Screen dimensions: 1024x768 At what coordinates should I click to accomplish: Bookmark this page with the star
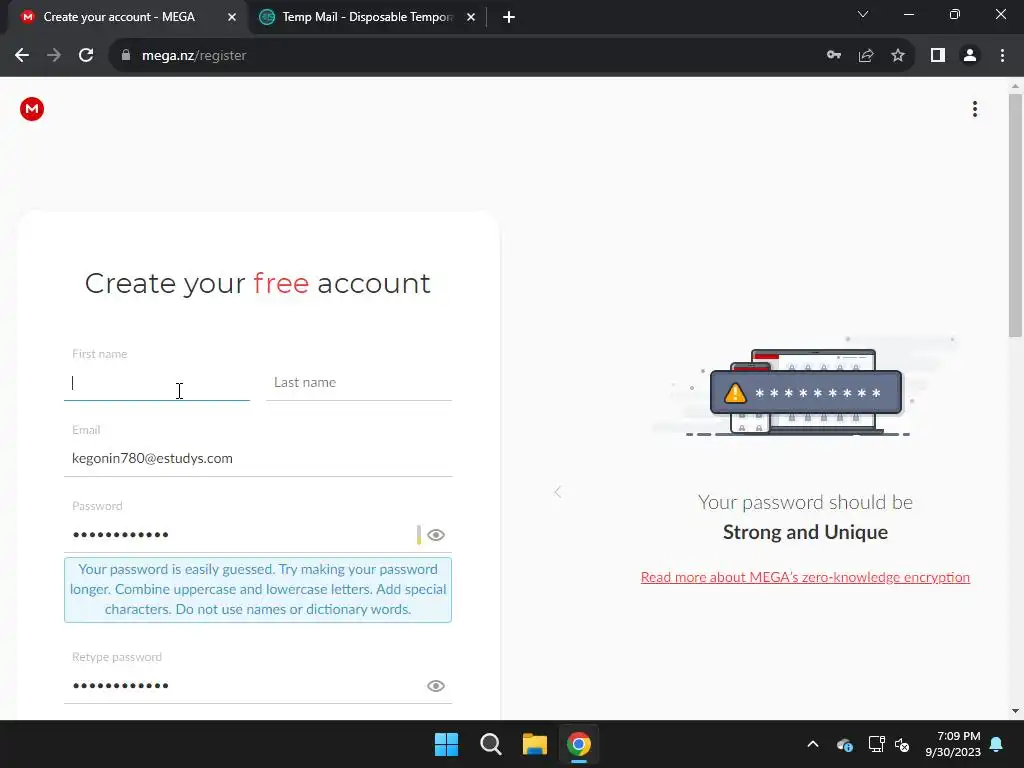point(898,56)
